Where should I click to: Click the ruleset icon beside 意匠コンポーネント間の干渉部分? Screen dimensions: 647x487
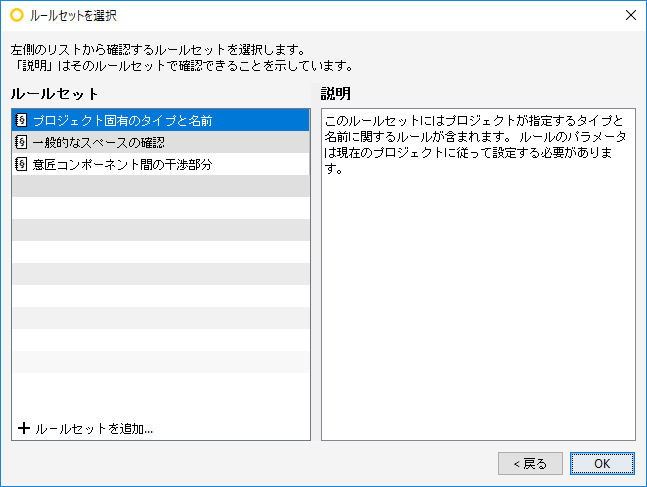(21, 164)
